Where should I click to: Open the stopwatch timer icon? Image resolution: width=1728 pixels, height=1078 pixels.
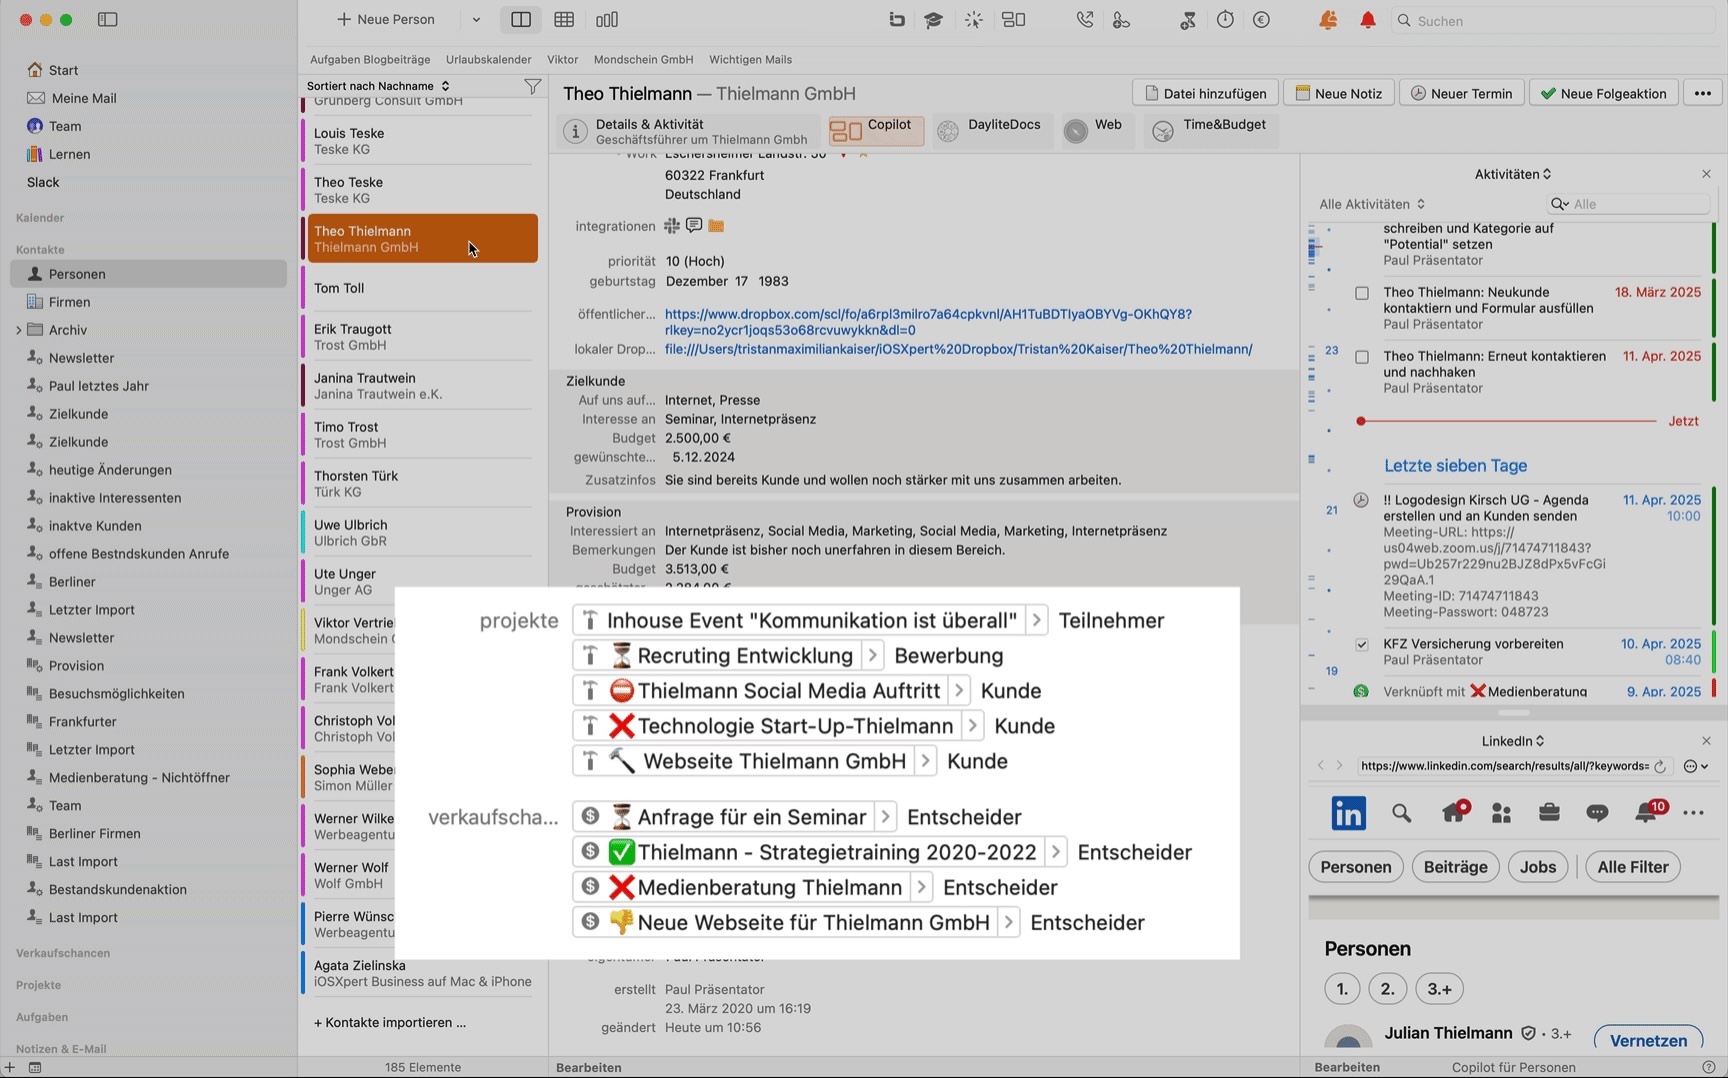[1225, 20]
